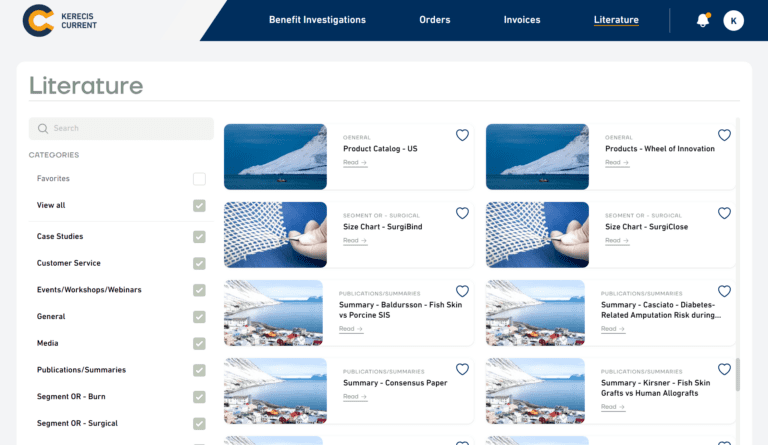Enable the Favorites checkbox
Screen dimensions: 768x445
(x=199, y=179)
